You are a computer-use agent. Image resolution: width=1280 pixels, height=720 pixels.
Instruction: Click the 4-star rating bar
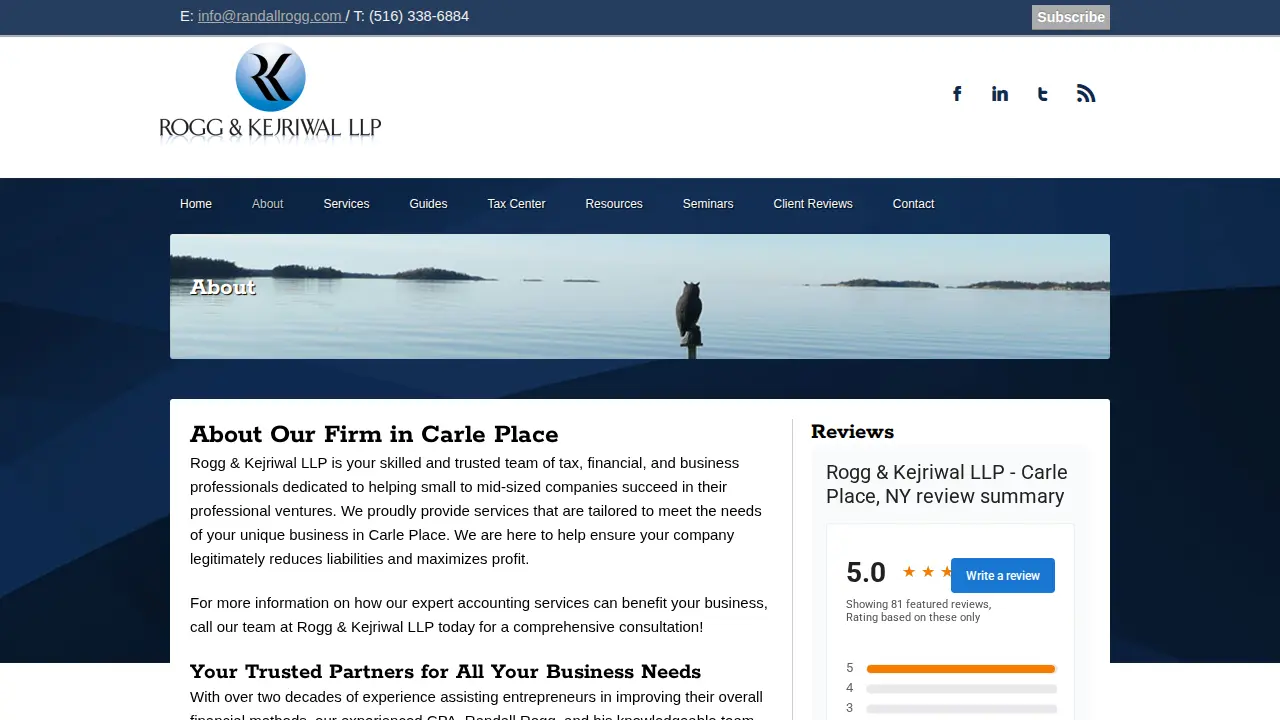961,689
